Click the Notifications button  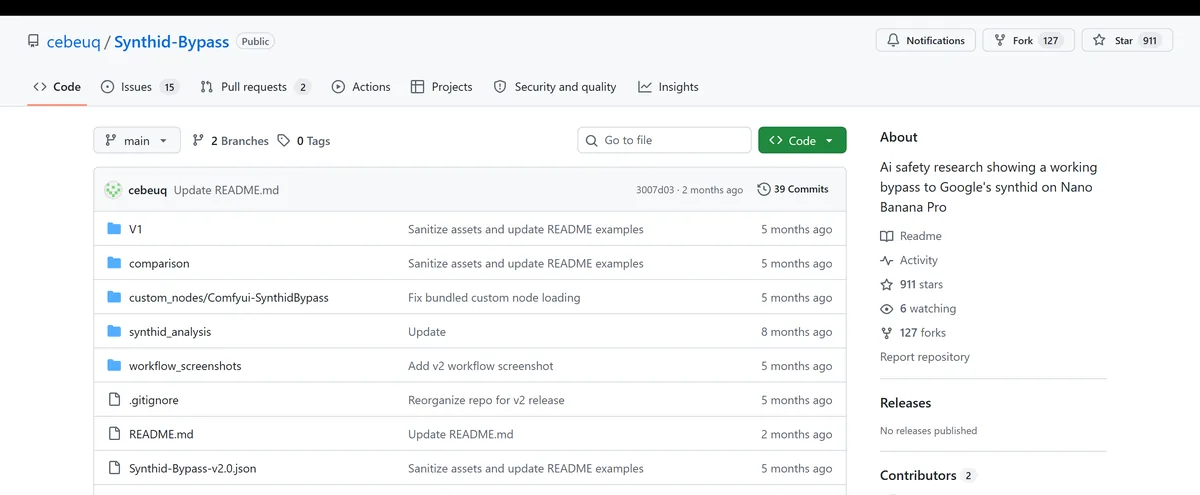(925, 41)
